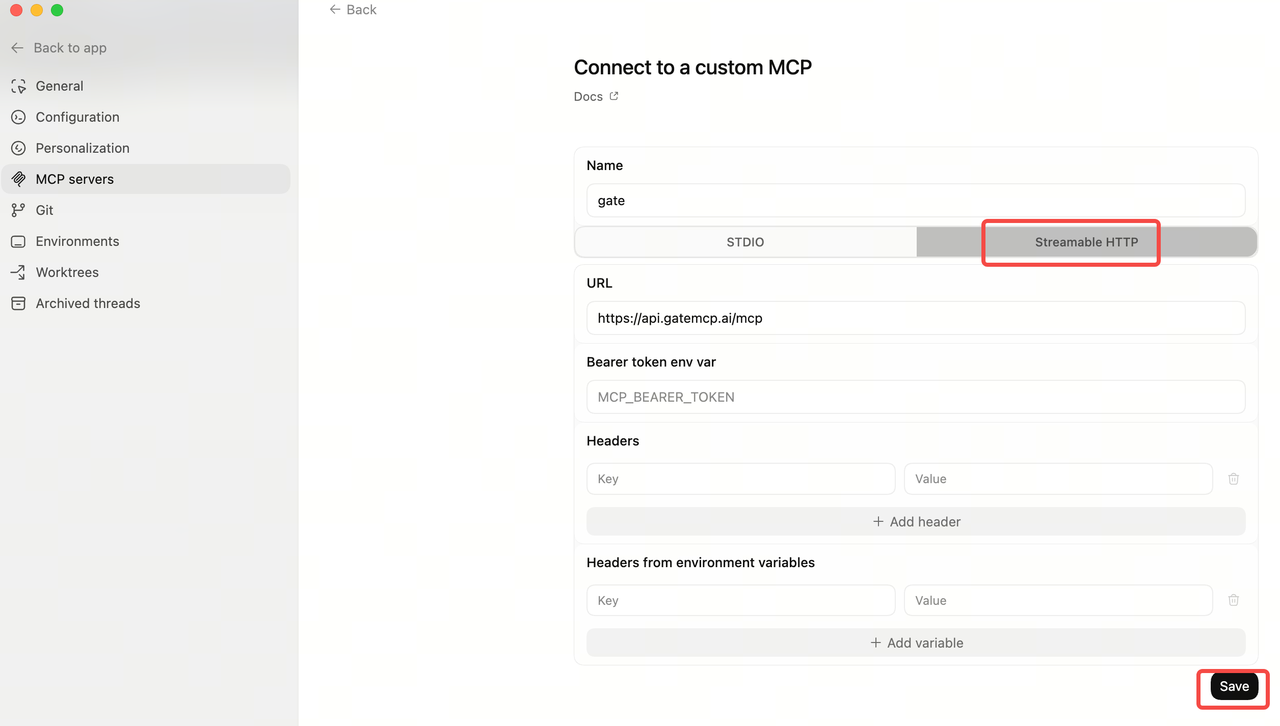Click the Bearer token env var field
The image size is (1280, 726).
point(915,397)
